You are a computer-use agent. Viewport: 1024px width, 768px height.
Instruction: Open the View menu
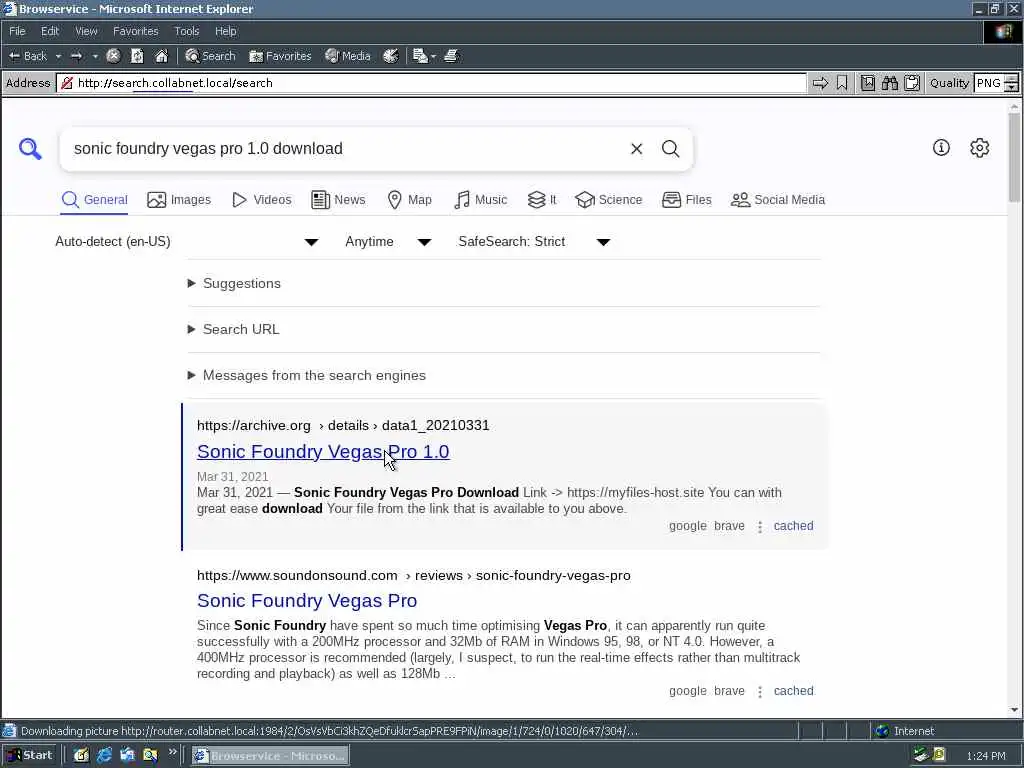pos(86,31)
